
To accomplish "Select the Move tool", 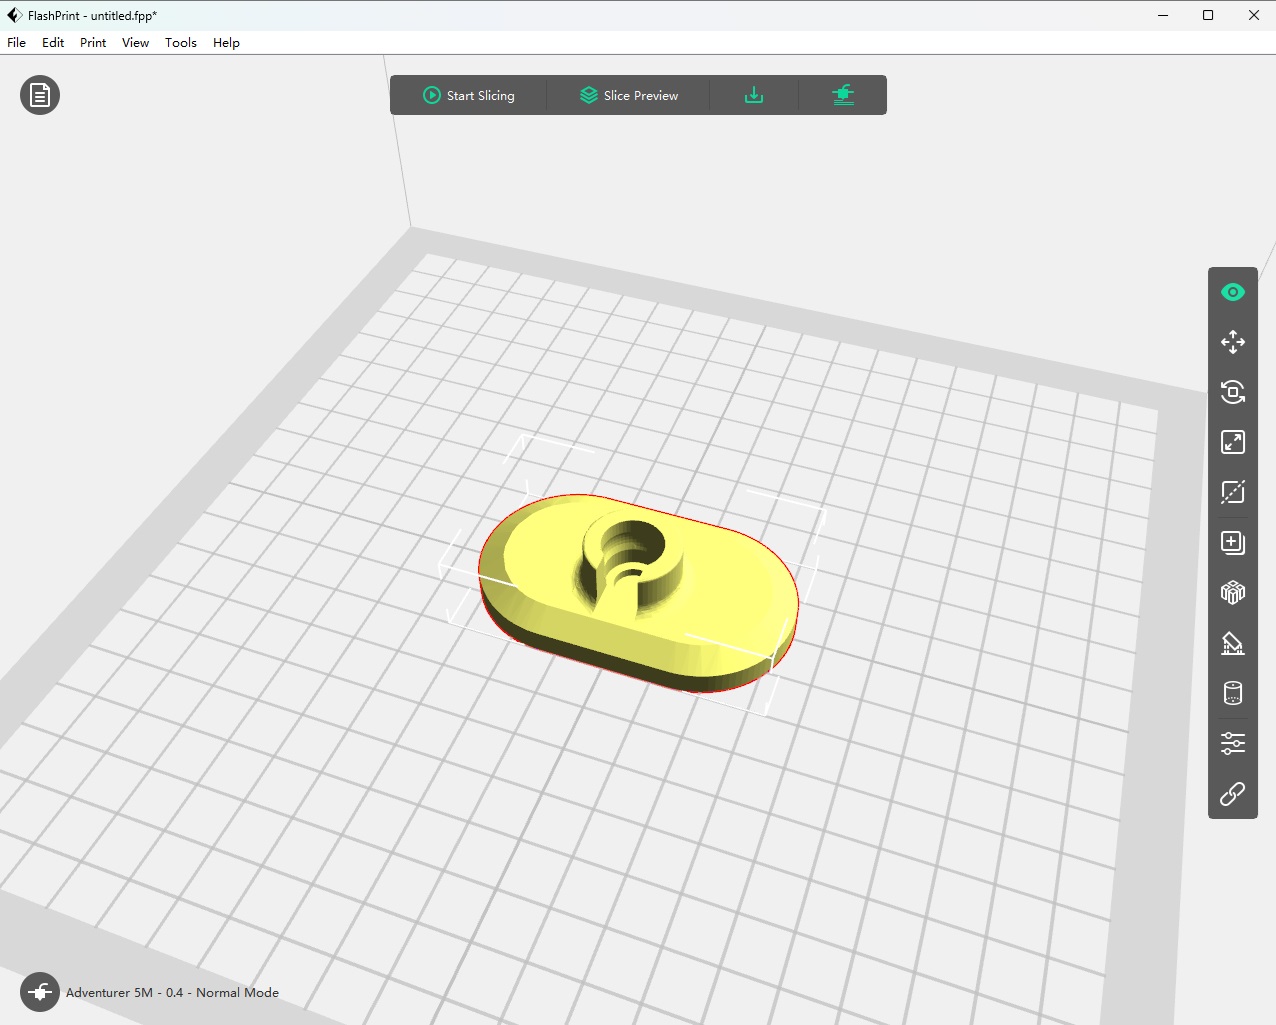I will [x=1233, y=342].
